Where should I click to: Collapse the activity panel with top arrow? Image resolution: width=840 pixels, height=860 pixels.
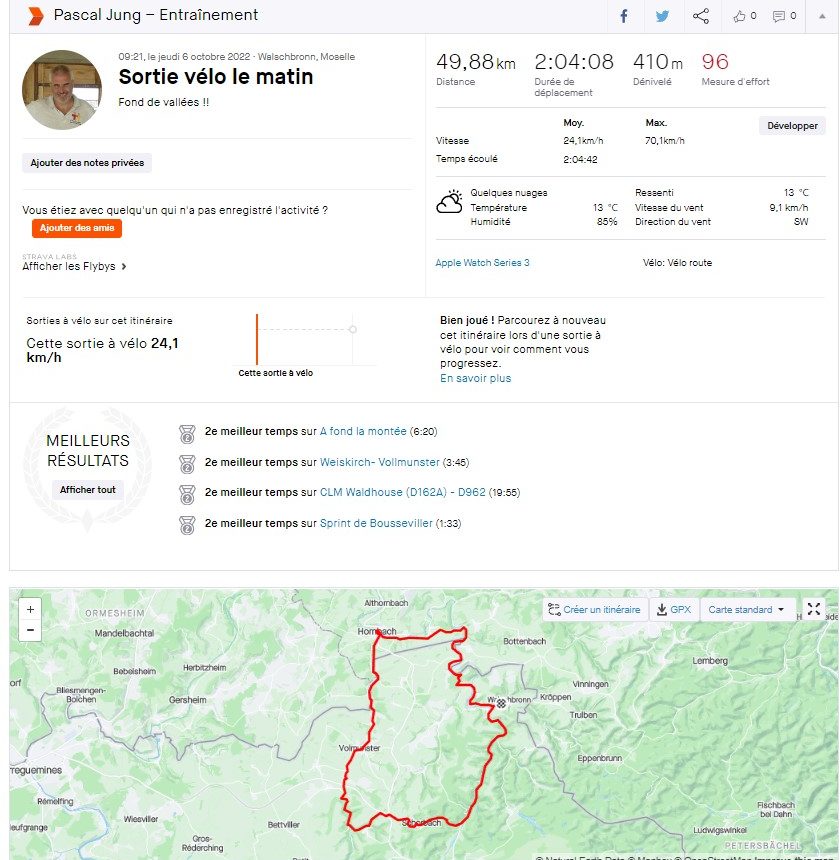tap(822, 16)
